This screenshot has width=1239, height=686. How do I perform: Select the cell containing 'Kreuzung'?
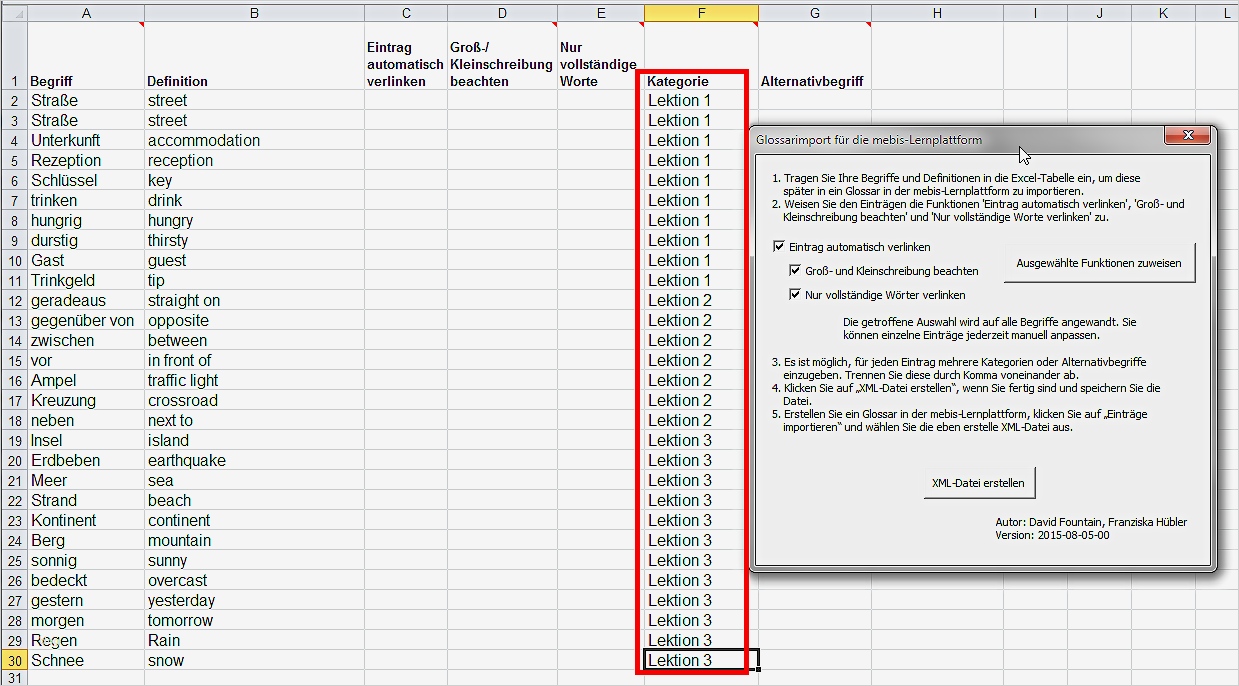click(86, 400)
